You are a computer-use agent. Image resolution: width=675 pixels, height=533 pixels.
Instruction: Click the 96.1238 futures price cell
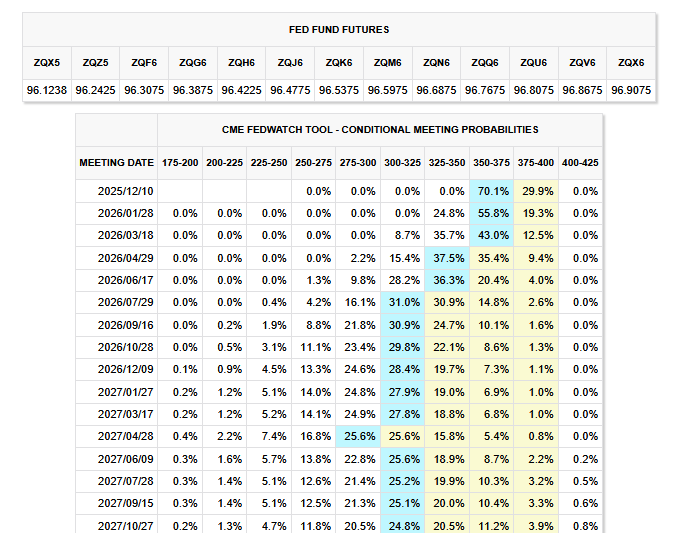[x=48, y=90]
